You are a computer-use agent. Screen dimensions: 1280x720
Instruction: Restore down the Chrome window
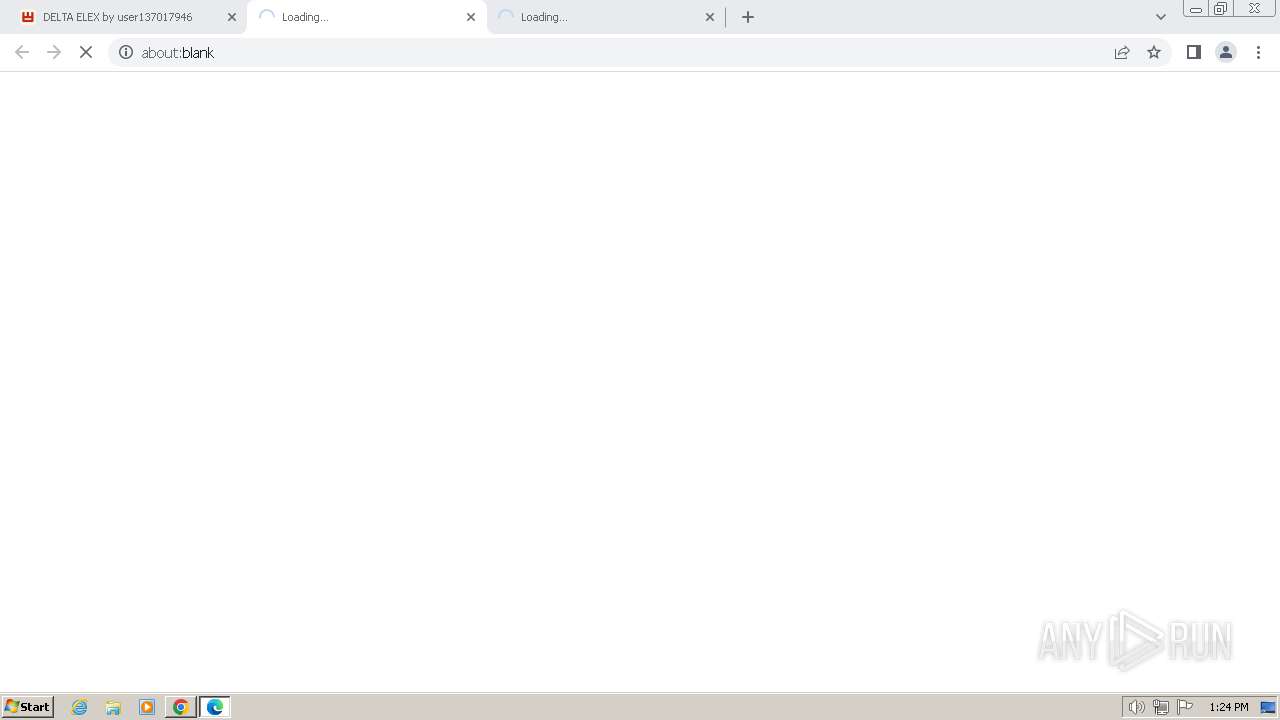pyautogui.click(x=1221, y=9)
